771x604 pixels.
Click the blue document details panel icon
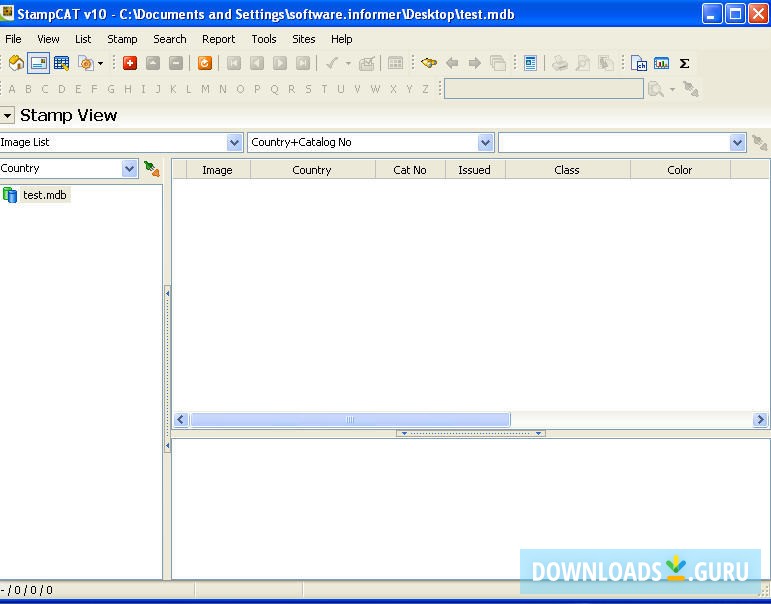point(530,63)
